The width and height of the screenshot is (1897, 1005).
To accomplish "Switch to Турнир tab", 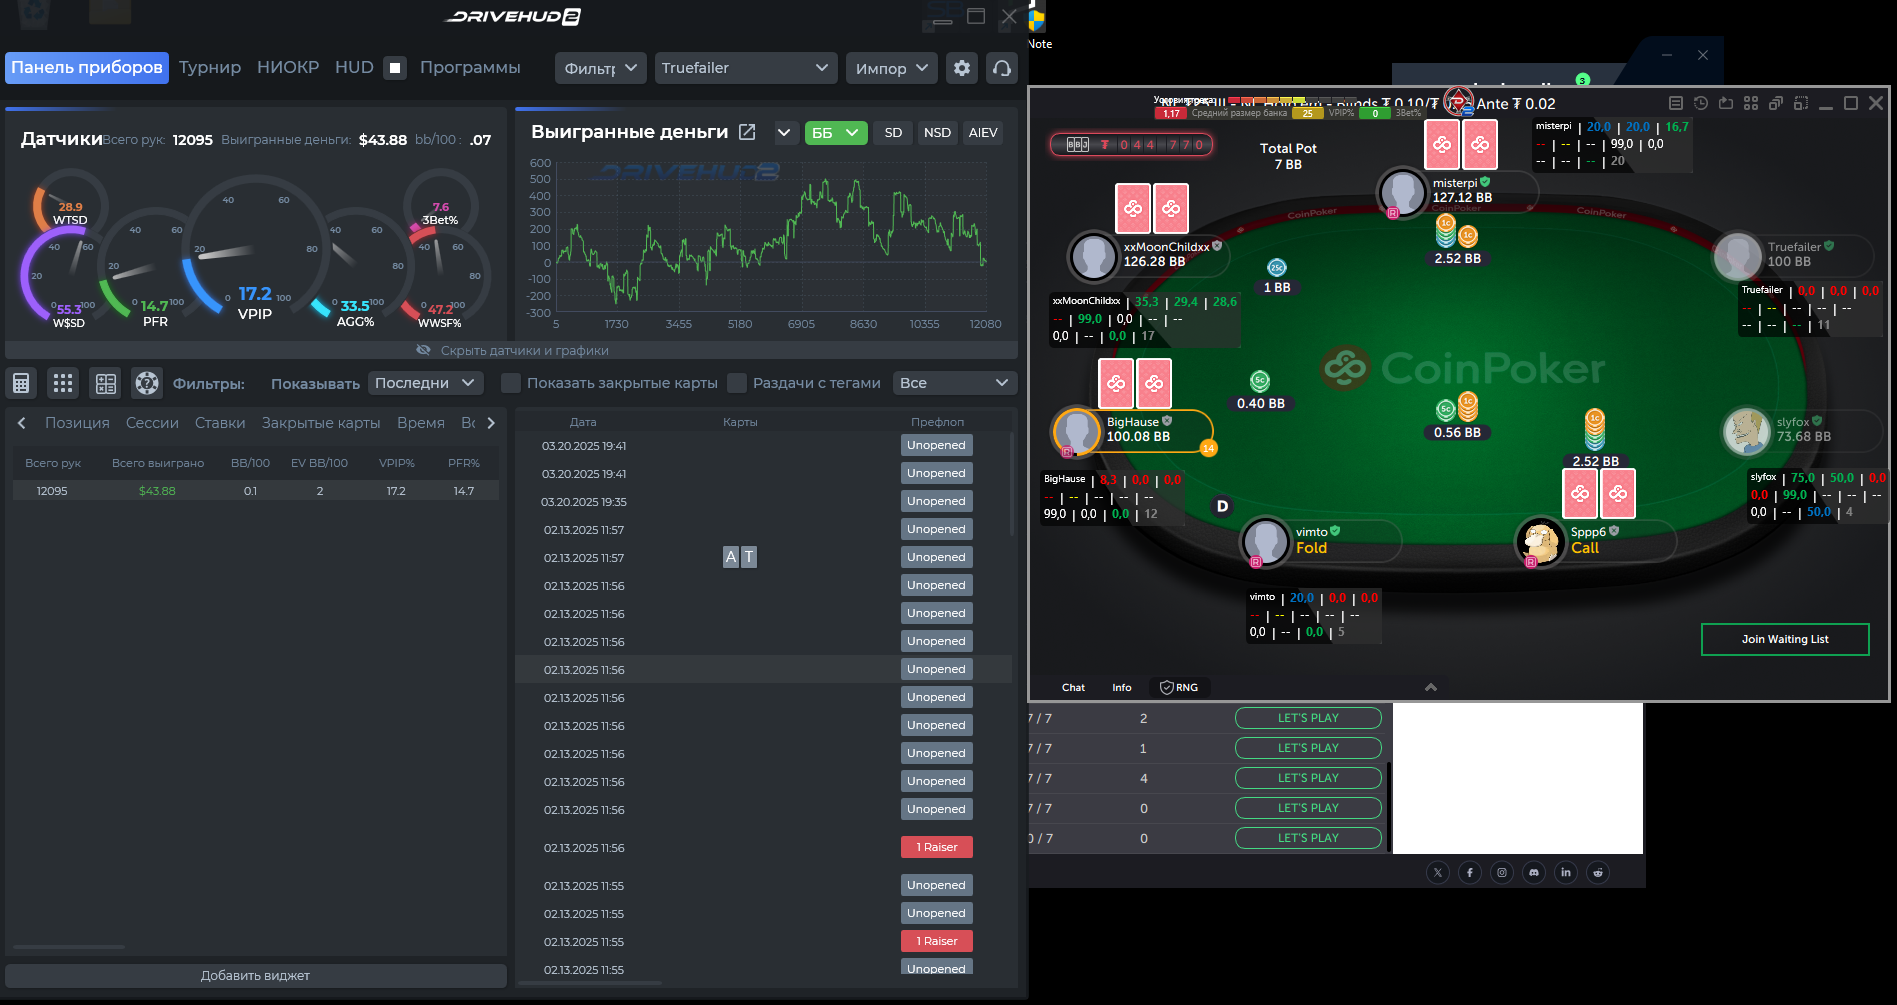I will click(x=210, y=68).
